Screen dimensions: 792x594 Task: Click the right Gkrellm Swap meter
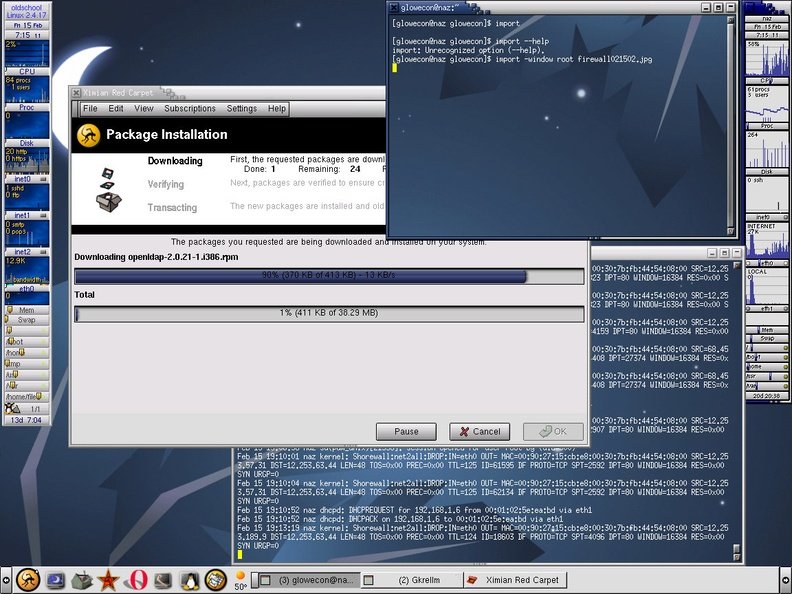(767, 338)
